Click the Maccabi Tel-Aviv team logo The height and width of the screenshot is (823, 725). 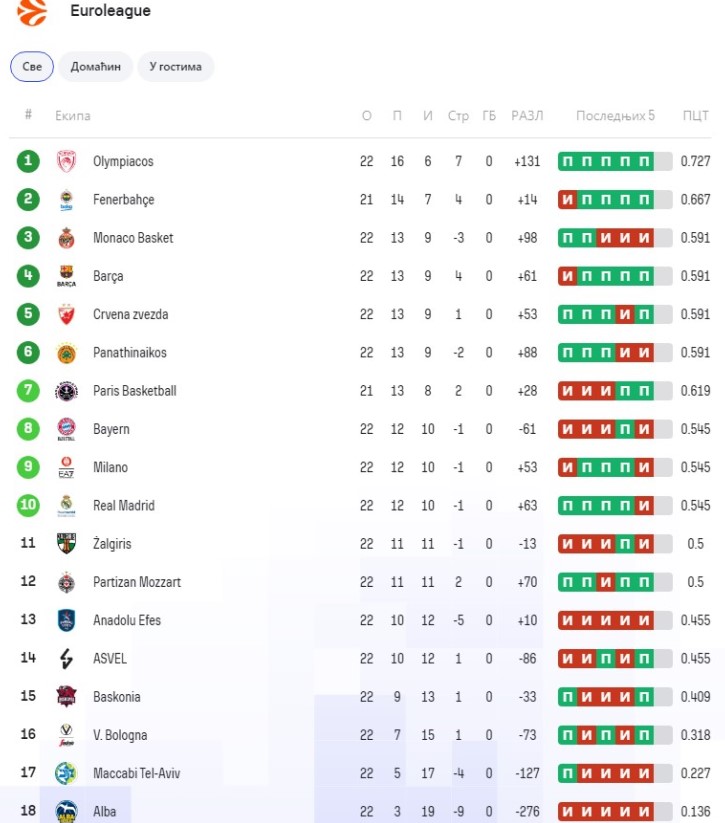[x=66, y=773]
